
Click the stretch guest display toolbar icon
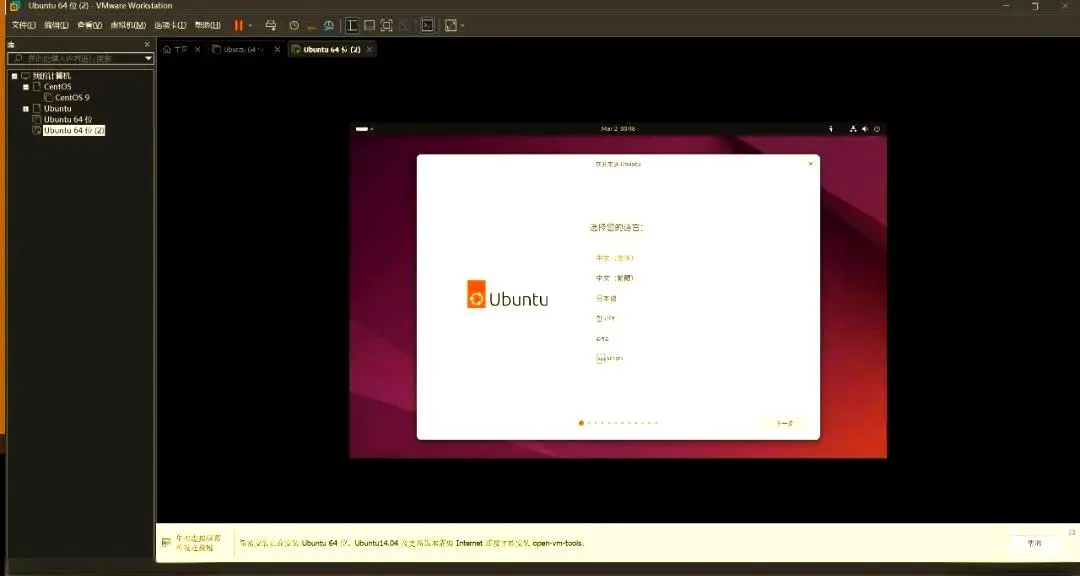(x=451, y=25)
